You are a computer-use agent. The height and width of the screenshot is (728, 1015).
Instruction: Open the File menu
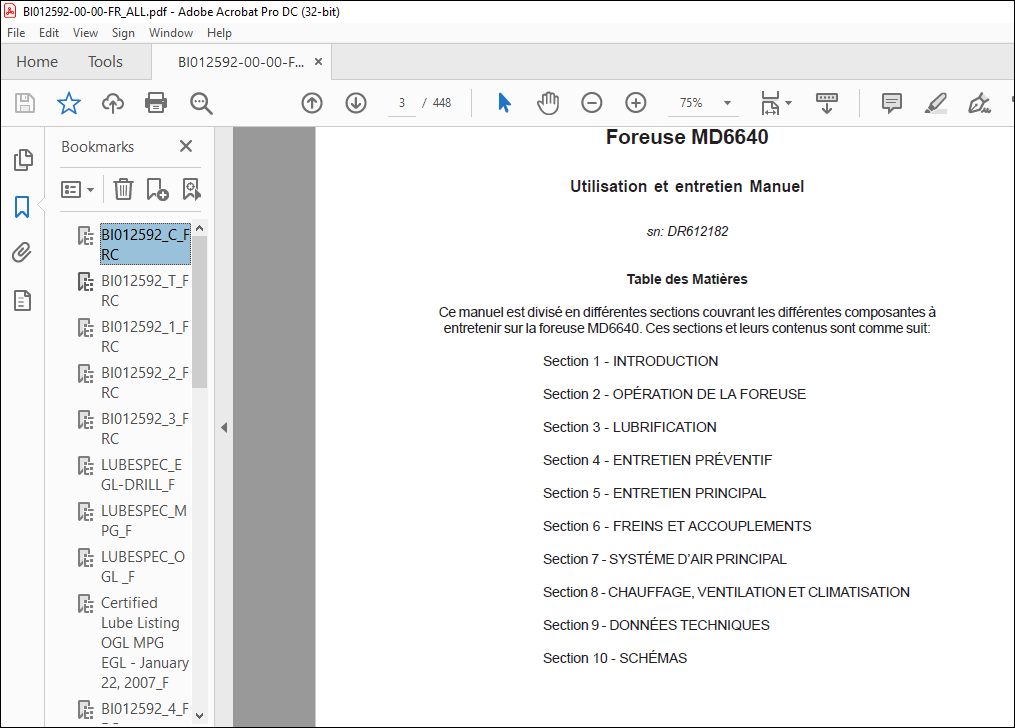coord(16,33)
